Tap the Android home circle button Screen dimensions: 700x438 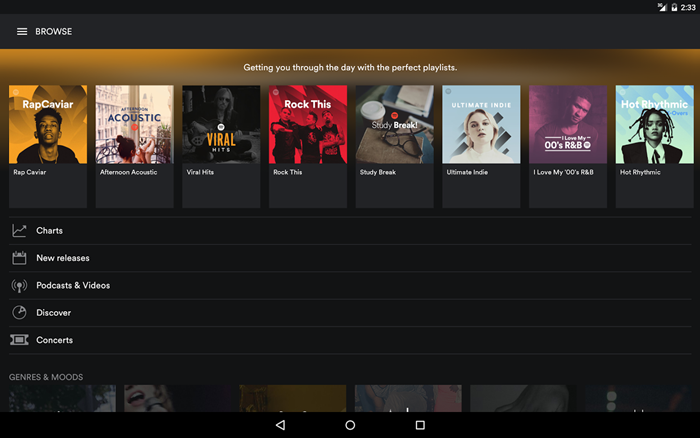(x=350, y=425)
